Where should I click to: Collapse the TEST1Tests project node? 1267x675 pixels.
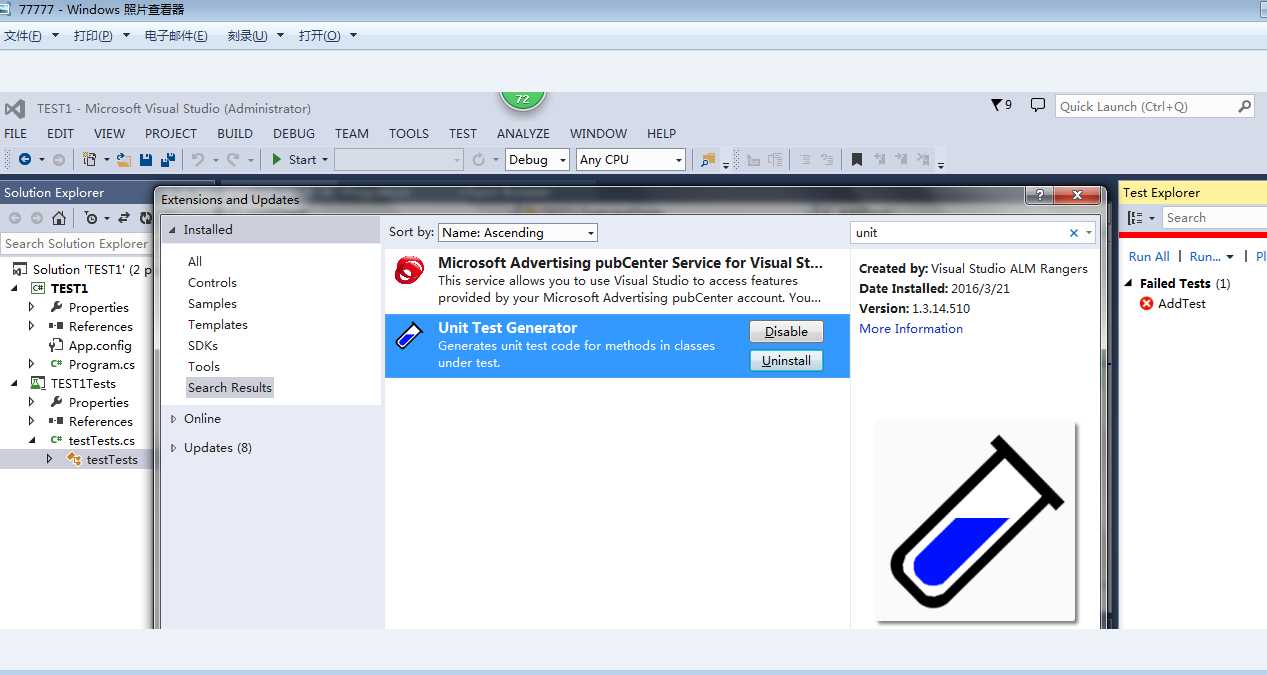pos(15,383)
